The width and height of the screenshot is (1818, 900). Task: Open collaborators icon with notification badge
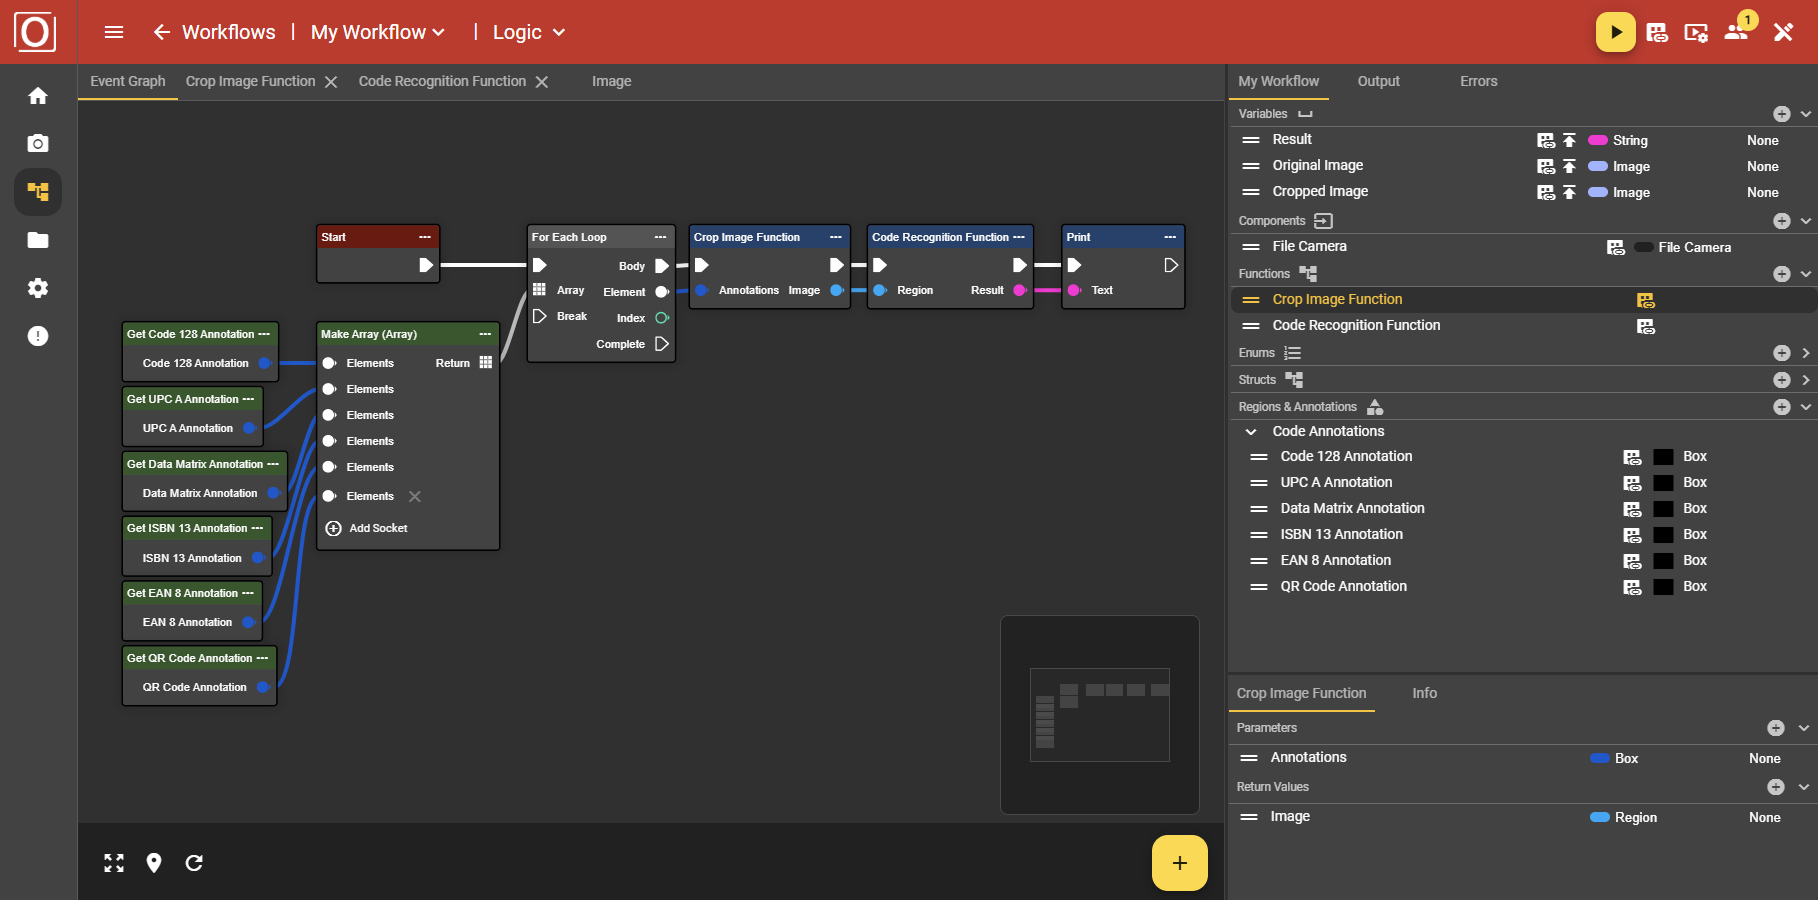tap(1735, 32)
